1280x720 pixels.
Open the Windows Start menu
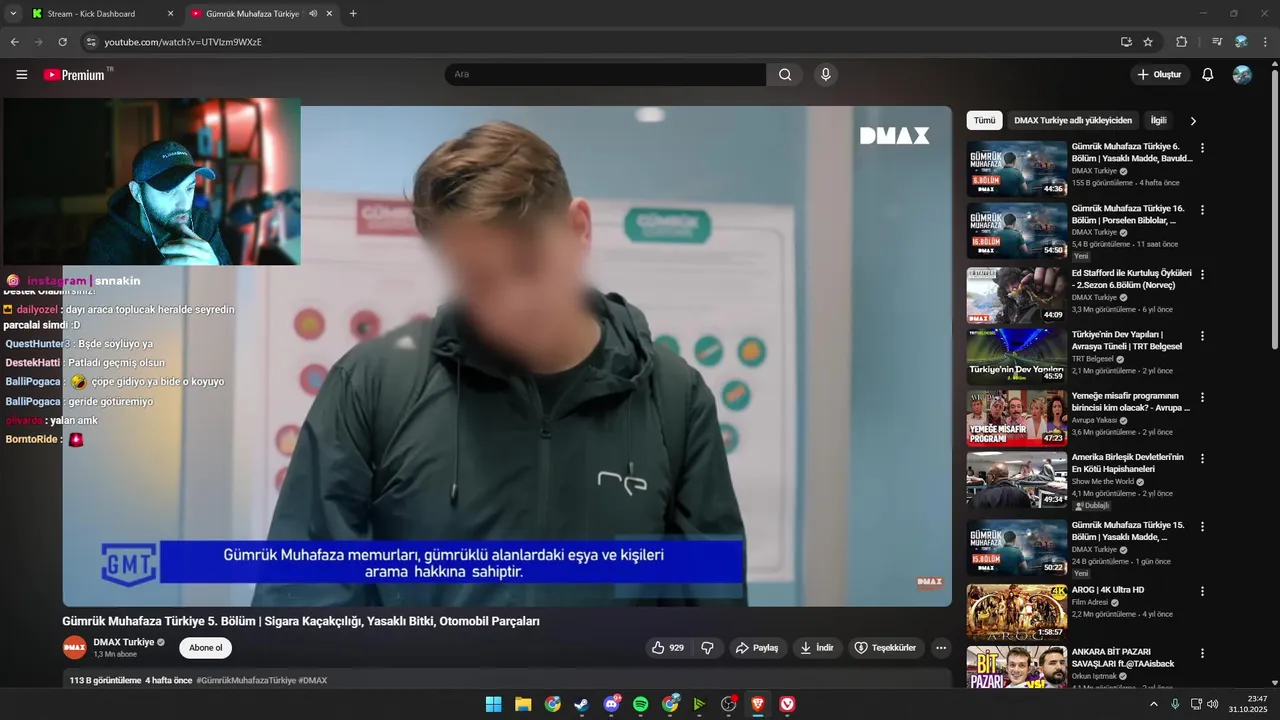[x=493, y=704]
